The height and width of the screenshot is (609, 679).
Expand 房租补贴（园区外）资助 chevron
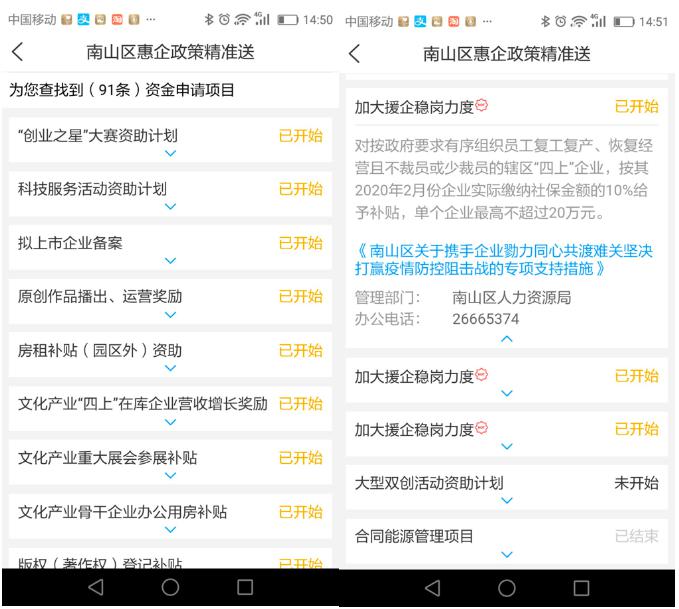171,368
